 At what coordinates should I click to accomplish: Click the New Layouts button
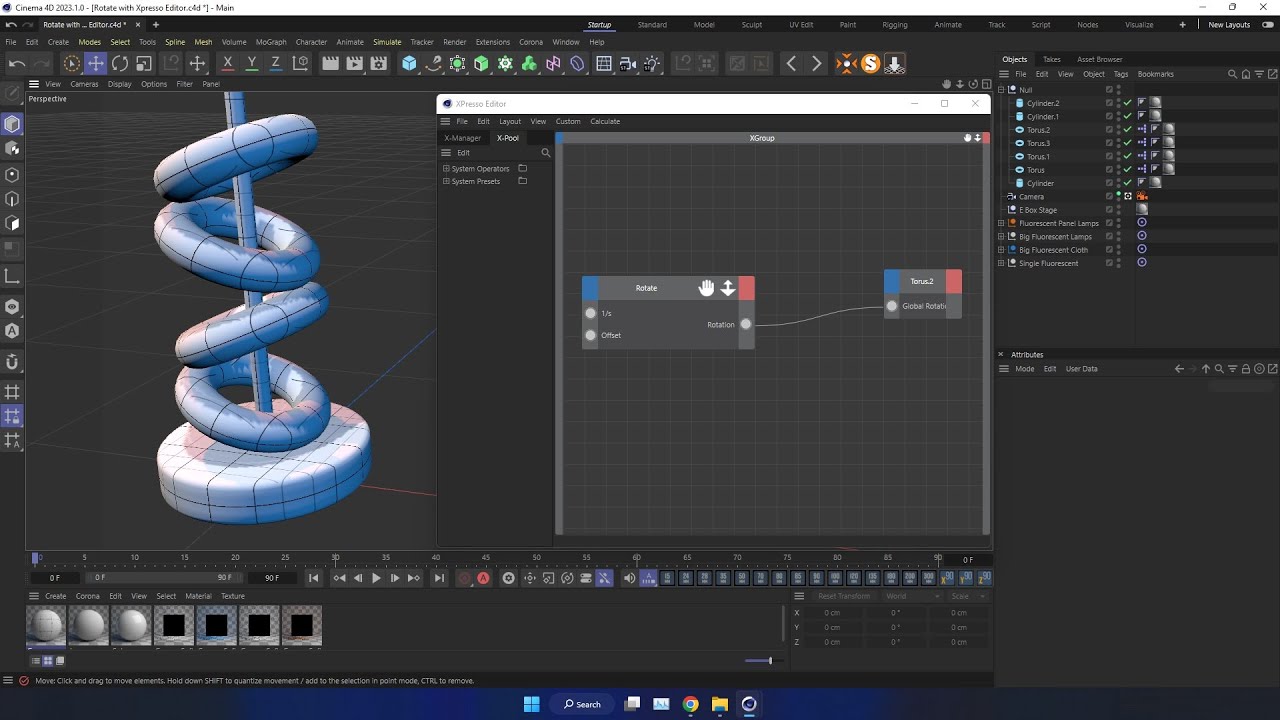1229,24
